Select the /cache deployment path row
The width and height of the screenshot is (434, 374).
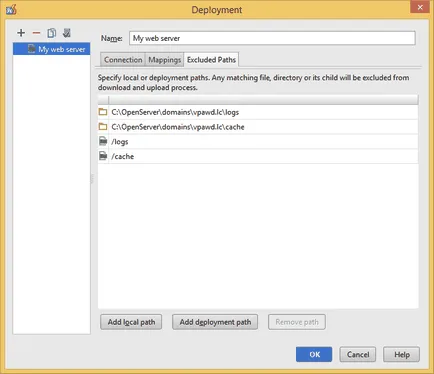point(258,156)
